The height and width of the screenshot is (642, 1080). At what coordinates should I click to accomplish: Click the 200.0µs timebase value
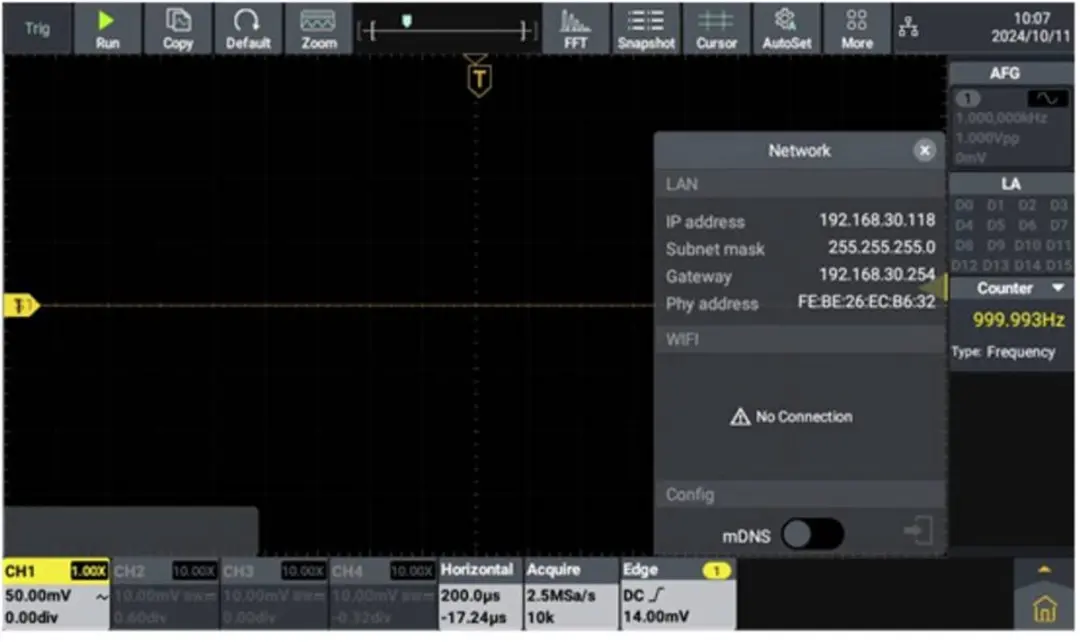(470, 595)
